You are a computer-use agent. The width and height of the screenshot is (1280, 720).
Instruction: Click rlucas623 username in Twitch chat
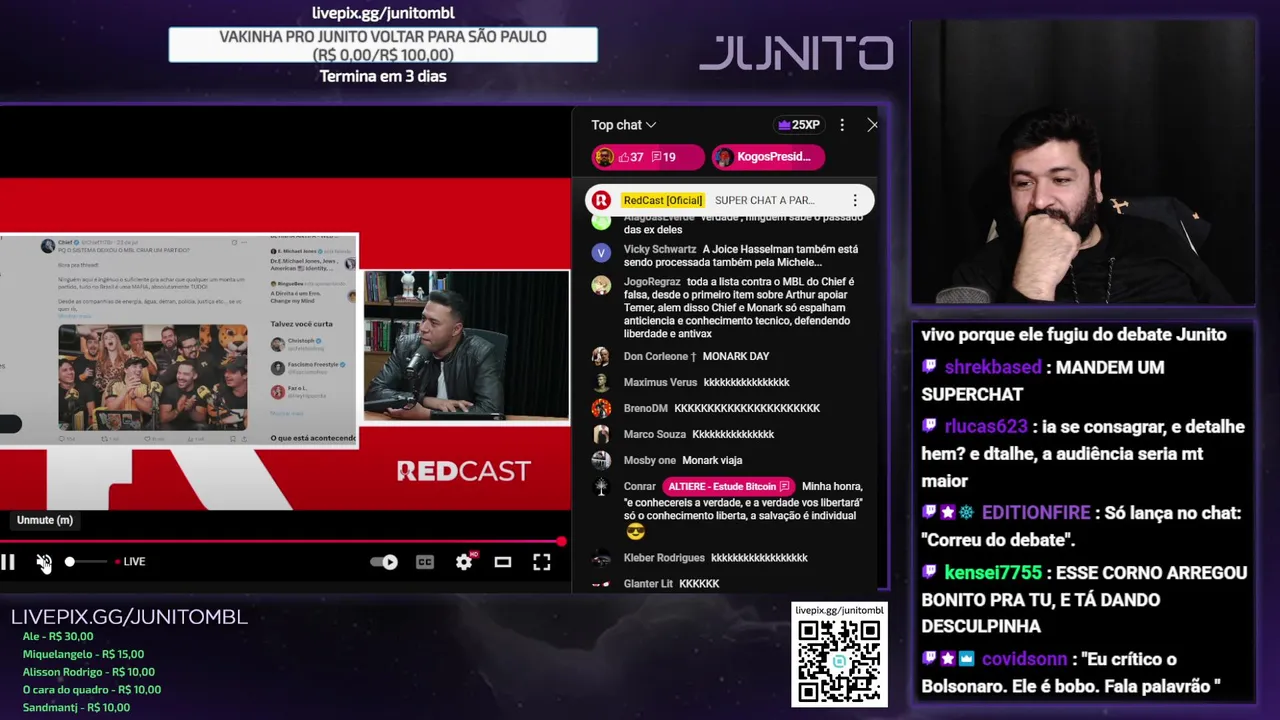986,427
